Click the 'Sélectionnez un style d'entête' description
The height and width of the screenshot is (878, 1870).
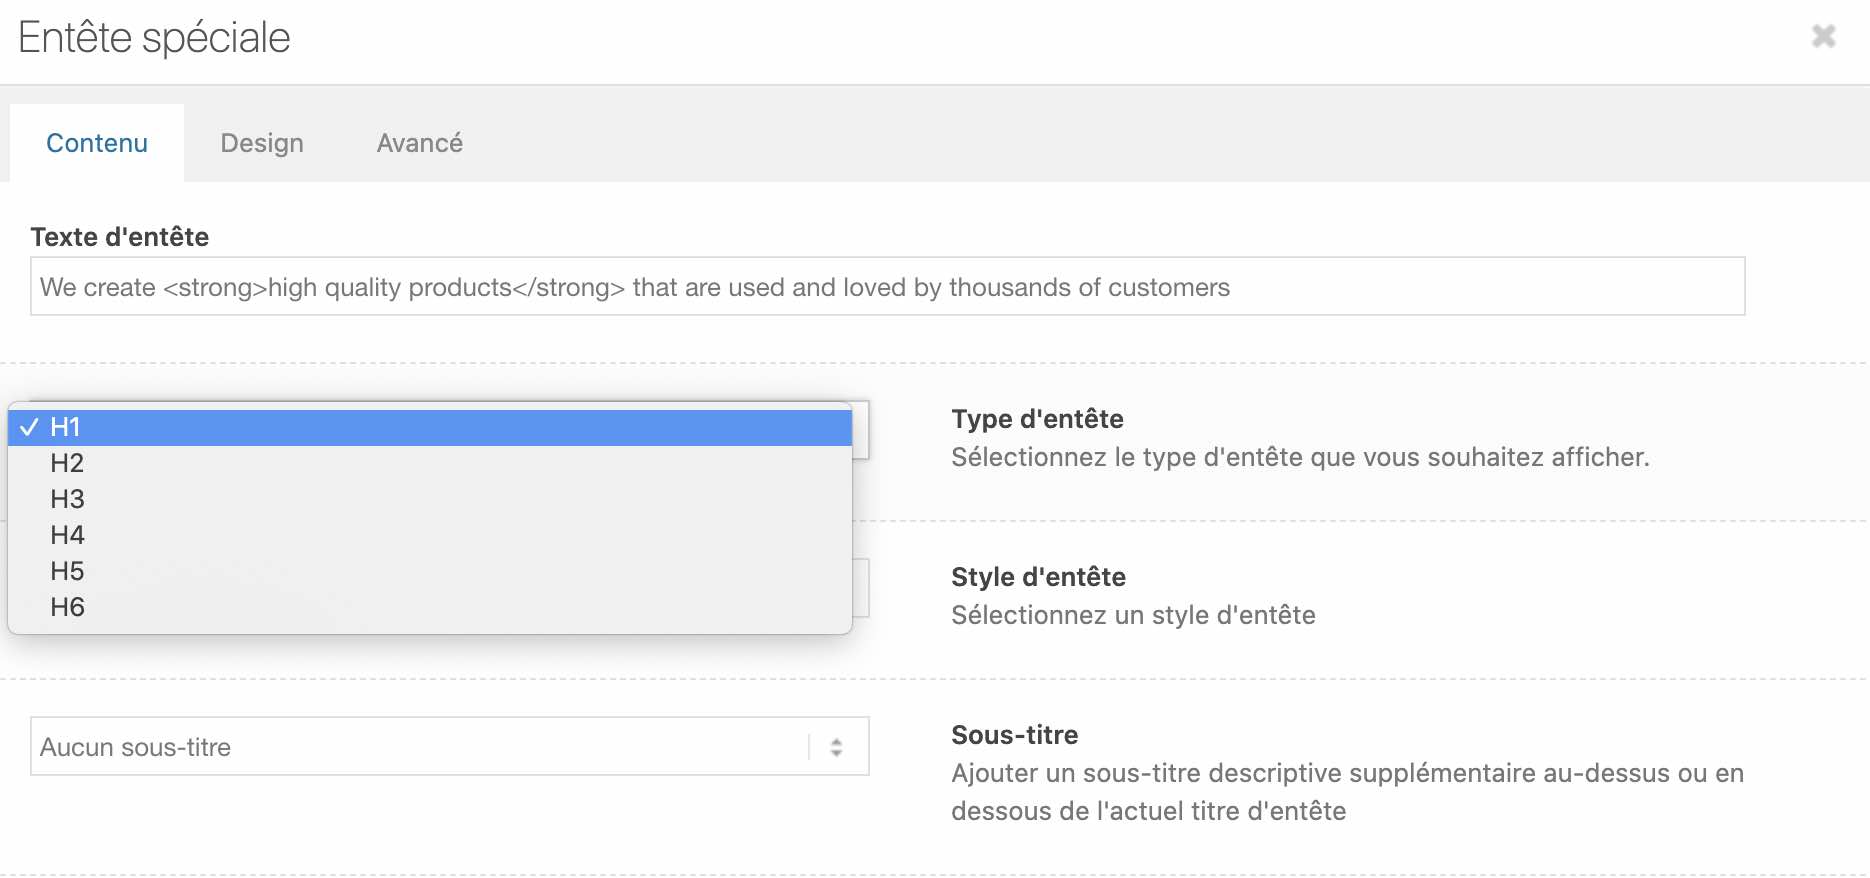1133,615
